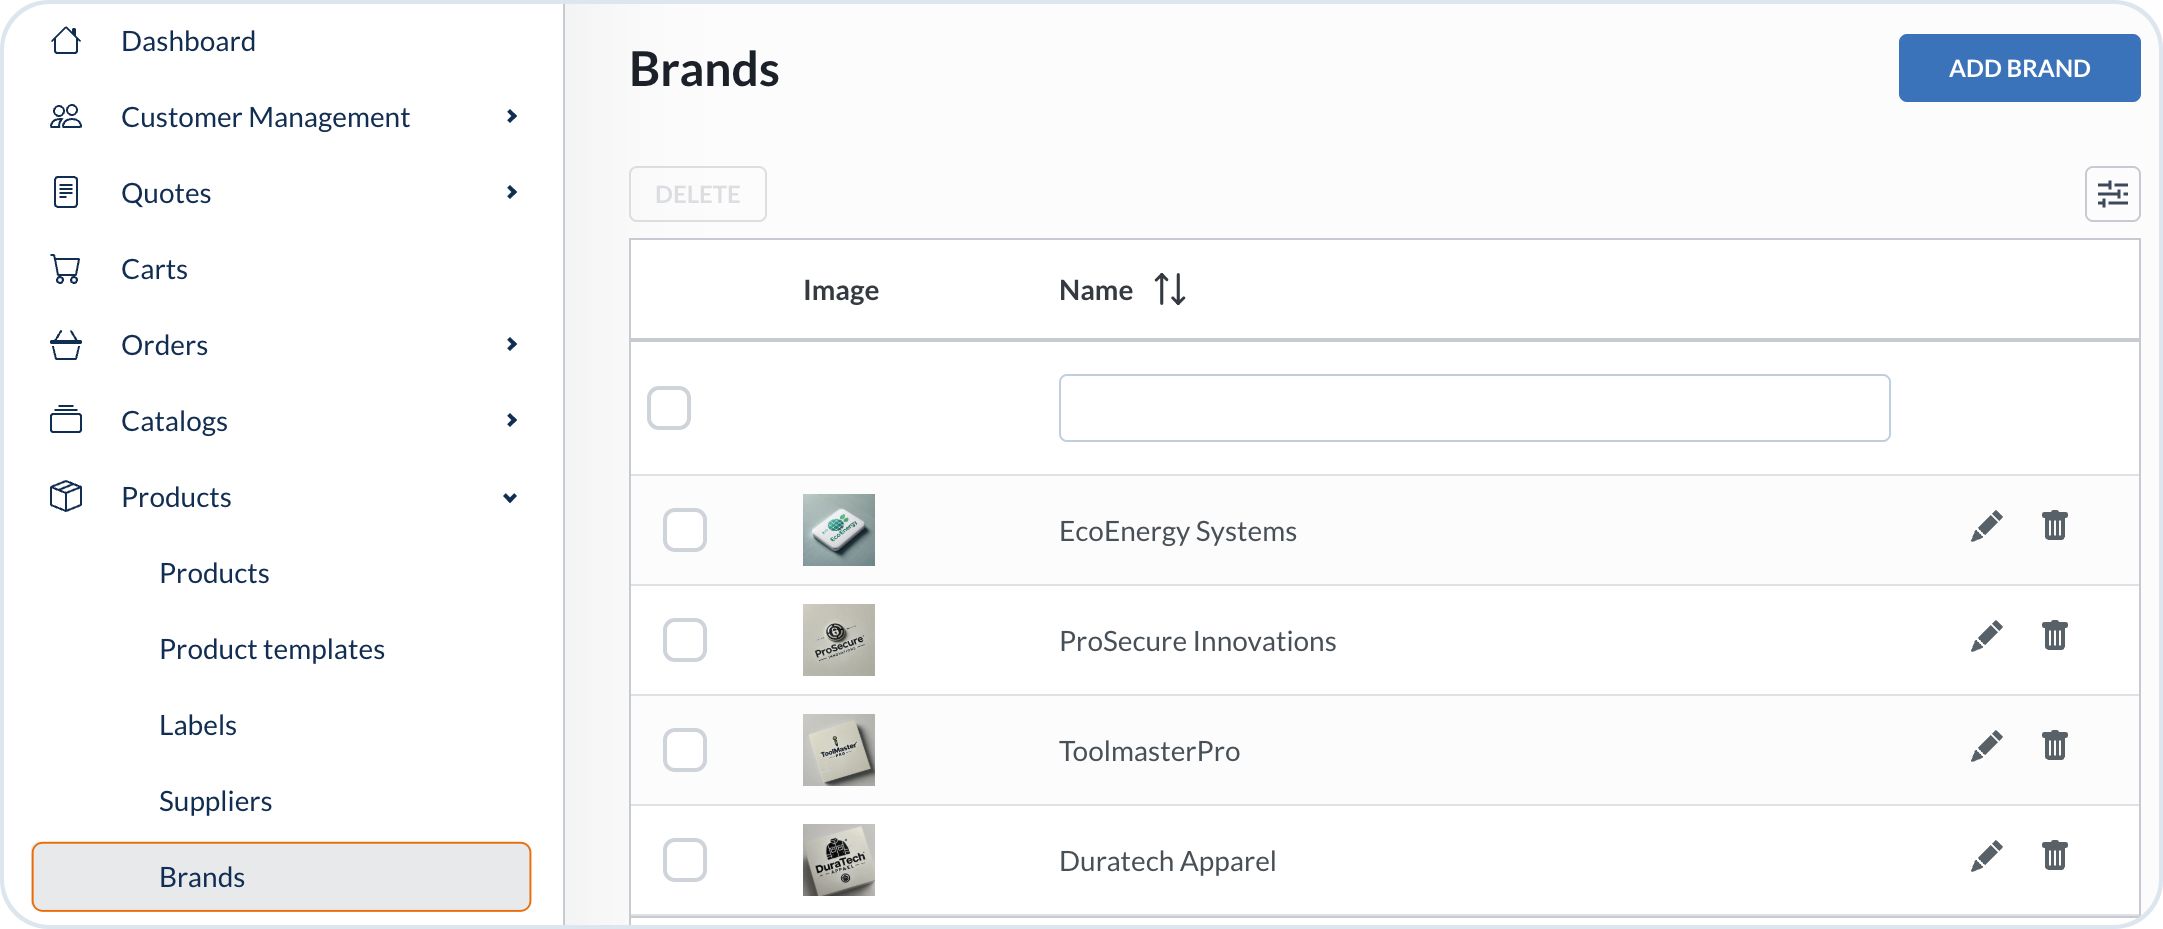Viewport: 2163px width, 929px height.
Task: Click the Duratech Apparel brand name
Action: pos(1168,861)
